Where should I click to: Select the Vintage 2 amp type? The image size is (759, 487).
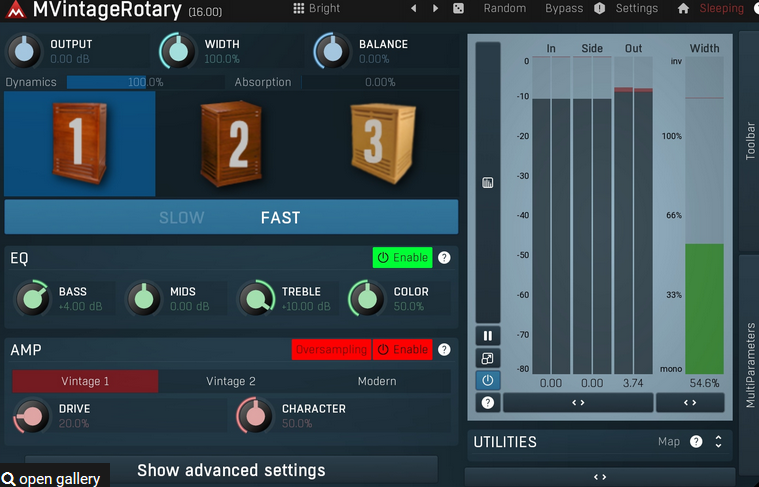point(231,381)
